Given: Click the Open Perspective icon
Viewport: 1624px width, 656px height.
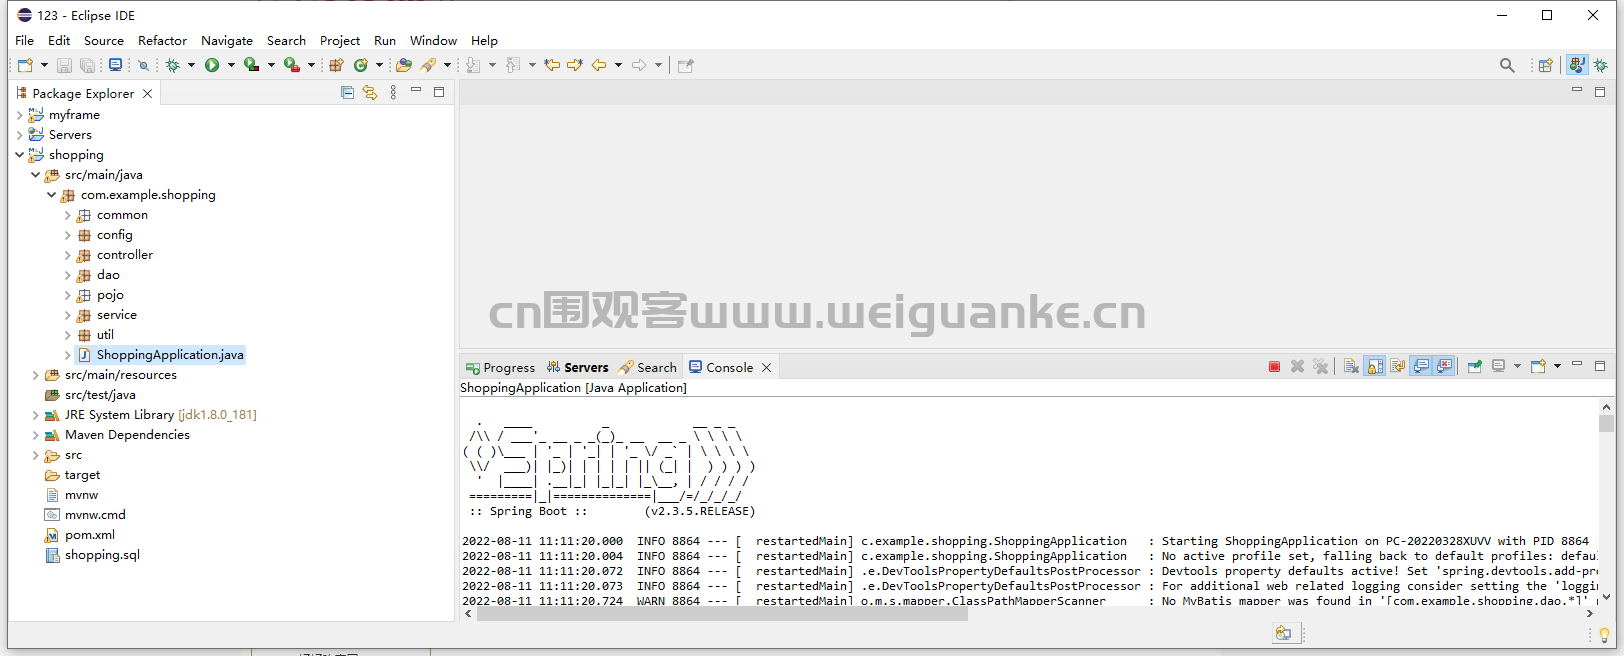Looking at the screenshot, I should coord(1545,65).
